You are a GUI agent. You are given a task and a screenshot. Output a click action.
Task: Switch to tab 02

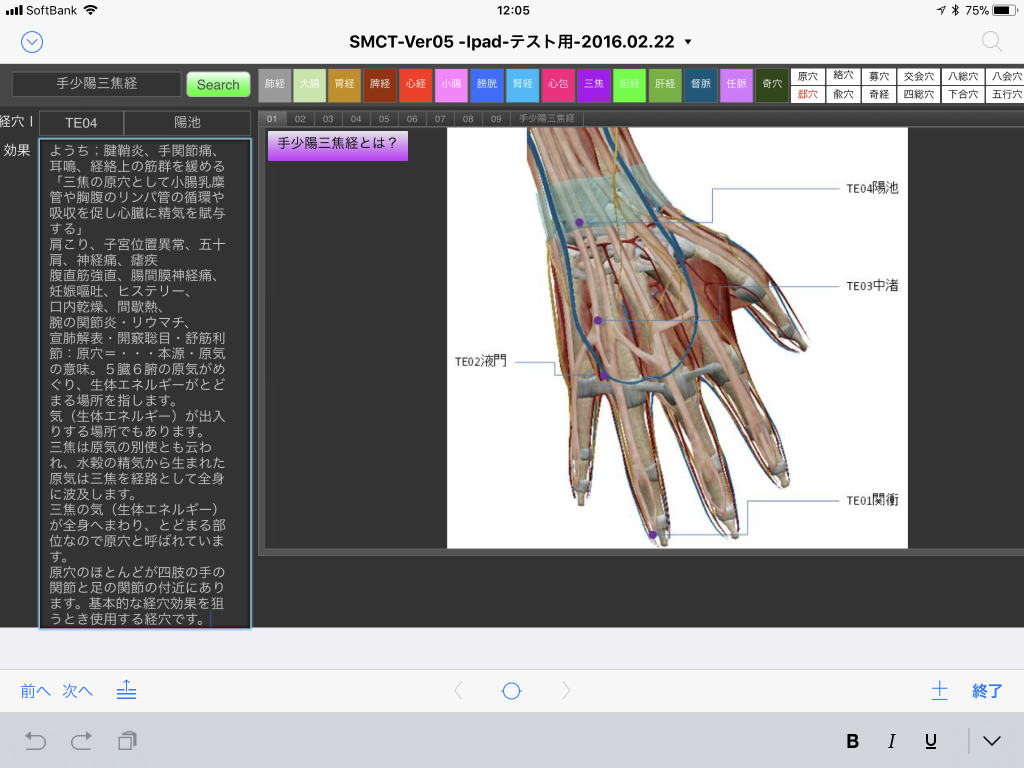[x=299, y=118]
